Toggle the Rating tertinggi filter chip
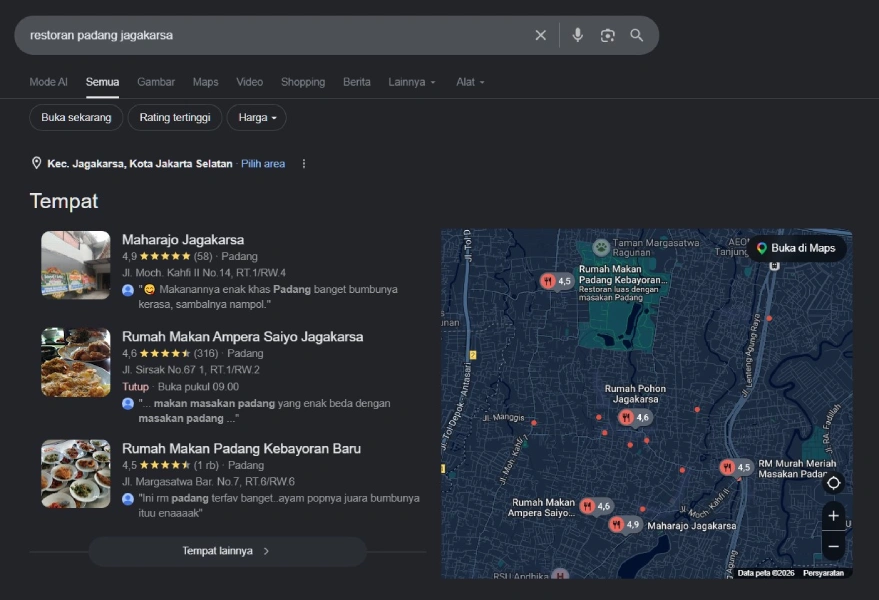The height and width of the screenshot is (600, 879). [x=175, y=118]
